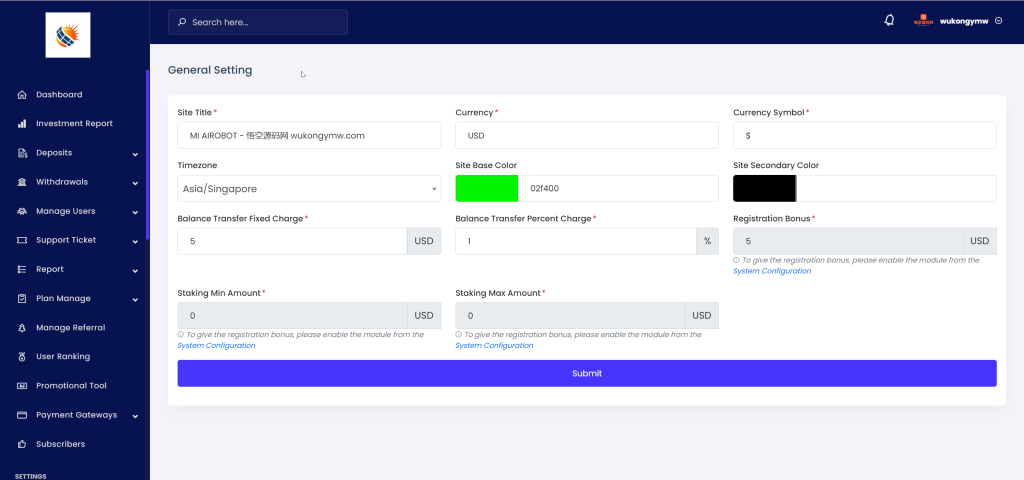
Task: Click the Site Secondary Color hex field
Action: pos(897,188)
